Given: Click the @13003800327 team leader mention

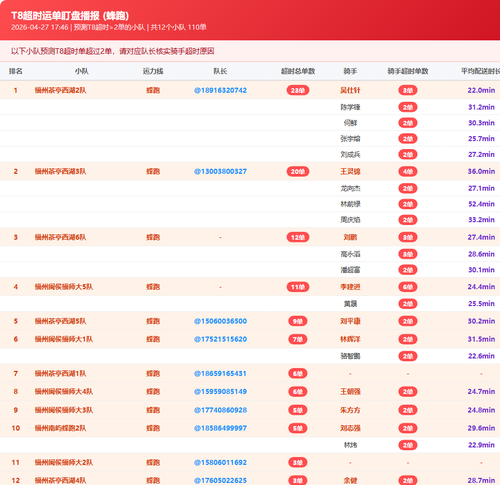Looking at the screenshot, I should 220,171.
